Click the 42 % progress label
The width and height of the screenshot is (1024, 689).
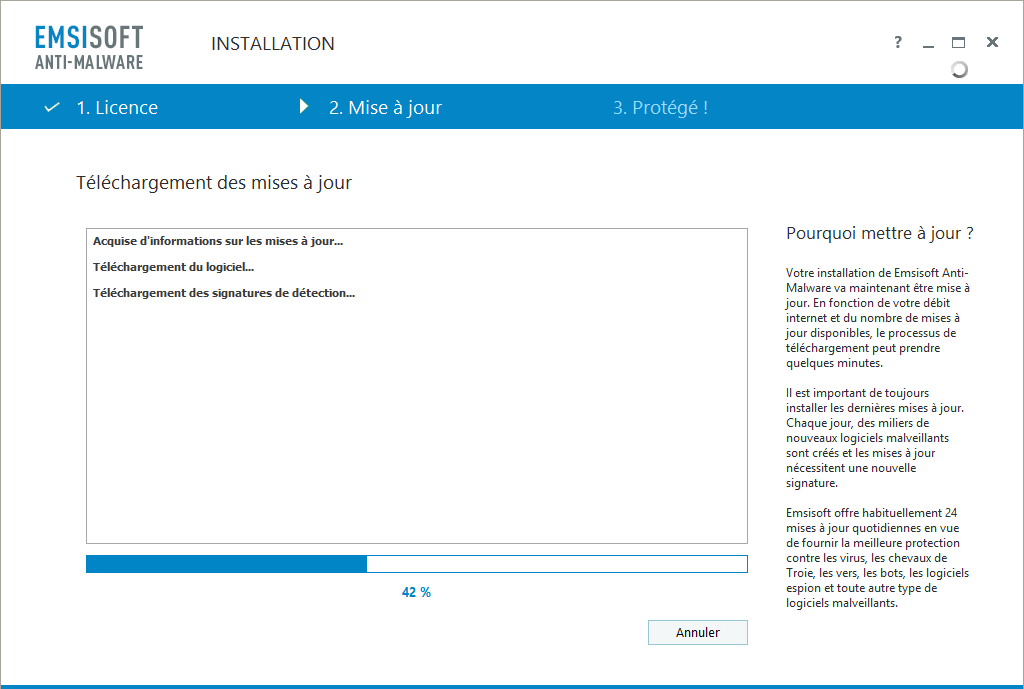(x=416, y=592)
